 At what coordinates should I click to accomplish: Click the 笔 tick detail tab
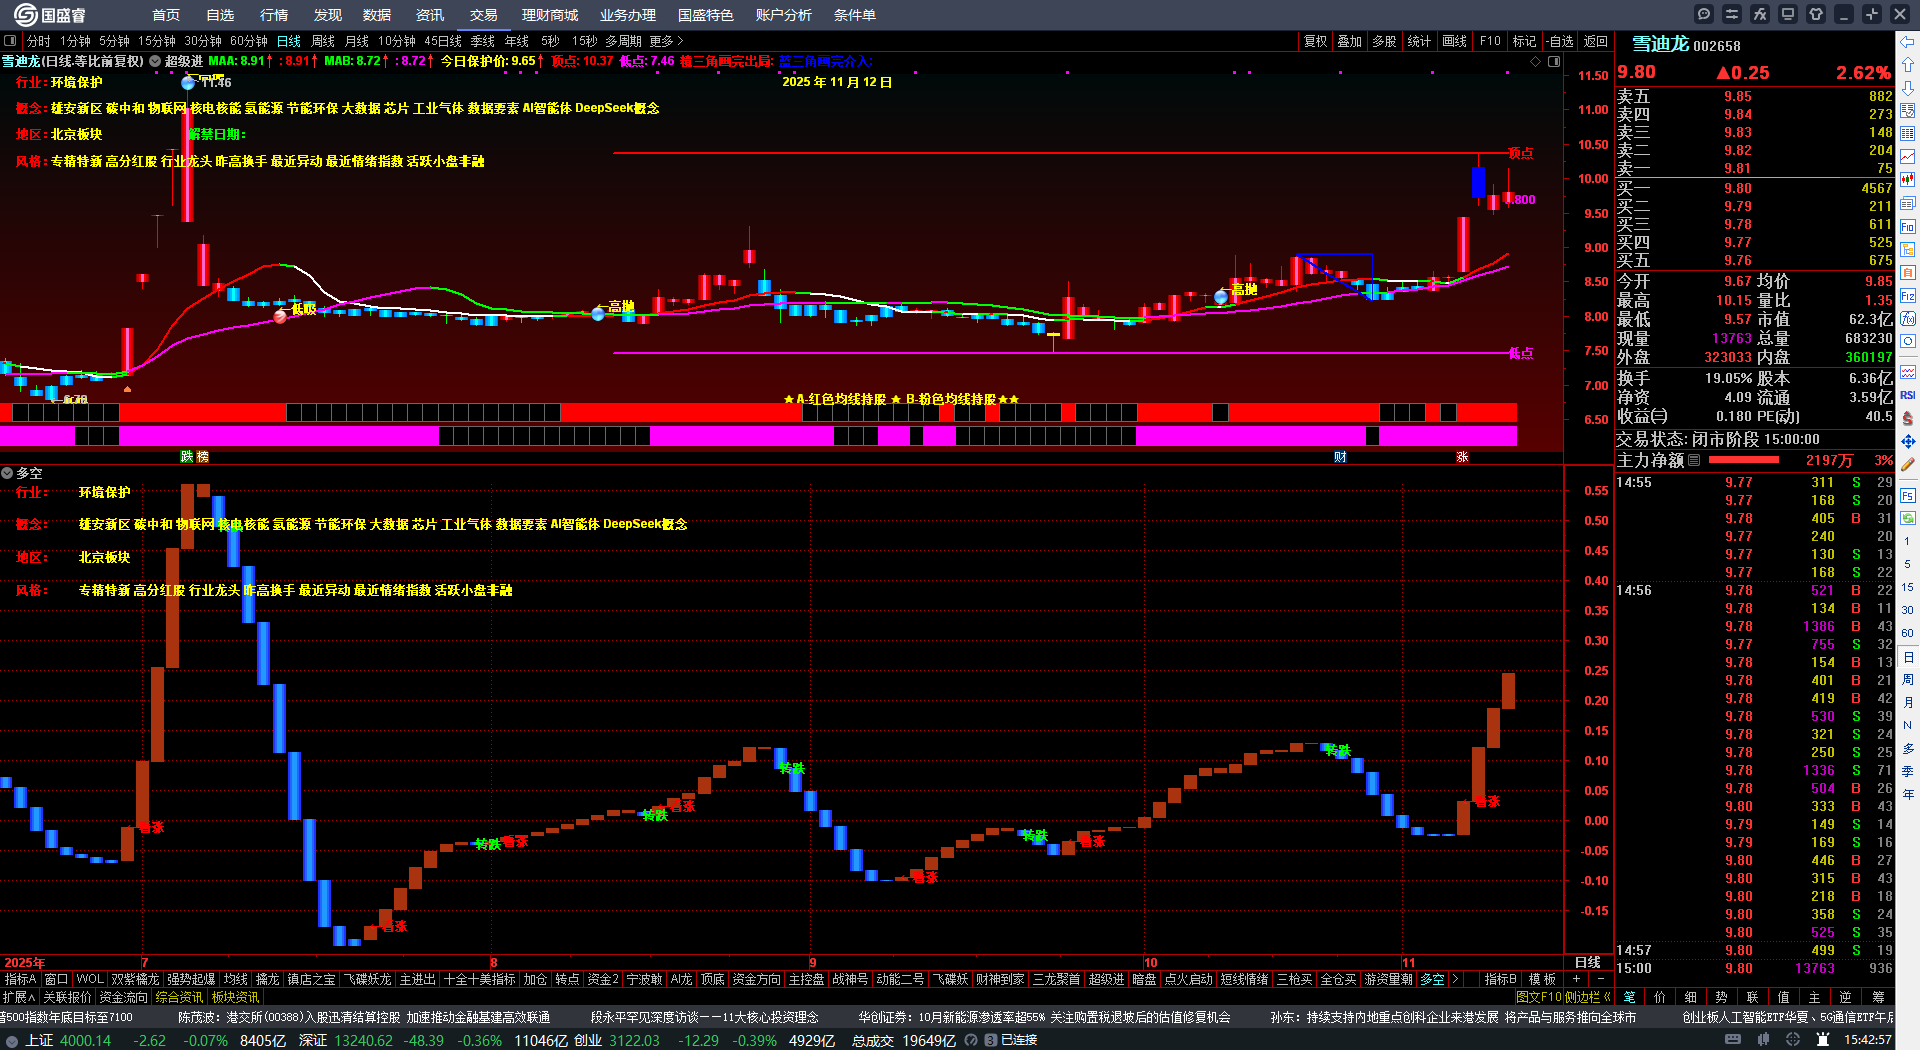[x=1629, y=997]
